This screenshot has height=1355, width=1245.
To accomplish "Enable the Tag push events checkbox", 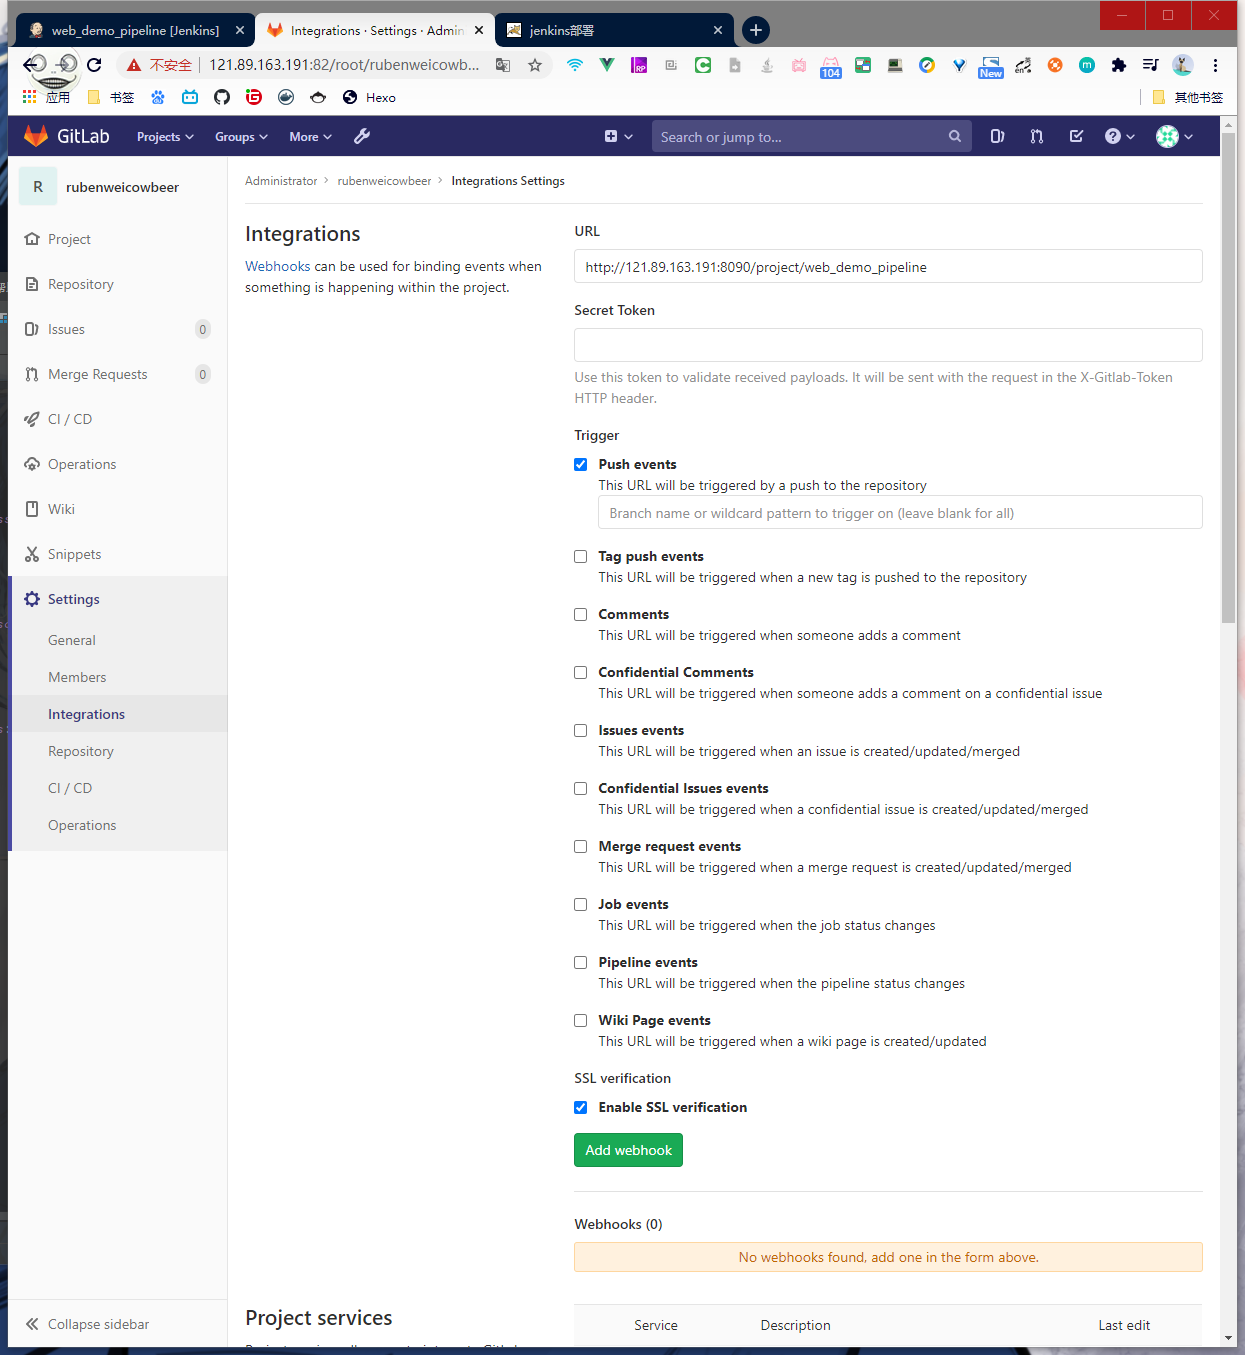I will click(x=581, y=556).
